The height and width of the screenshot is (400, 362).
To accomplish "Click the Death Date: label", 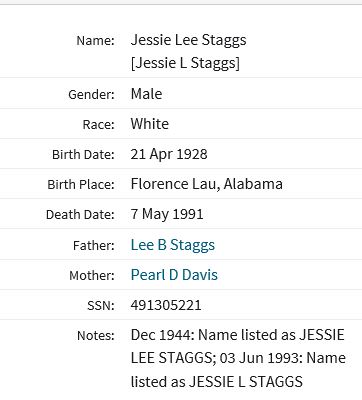I will [80, 215].
